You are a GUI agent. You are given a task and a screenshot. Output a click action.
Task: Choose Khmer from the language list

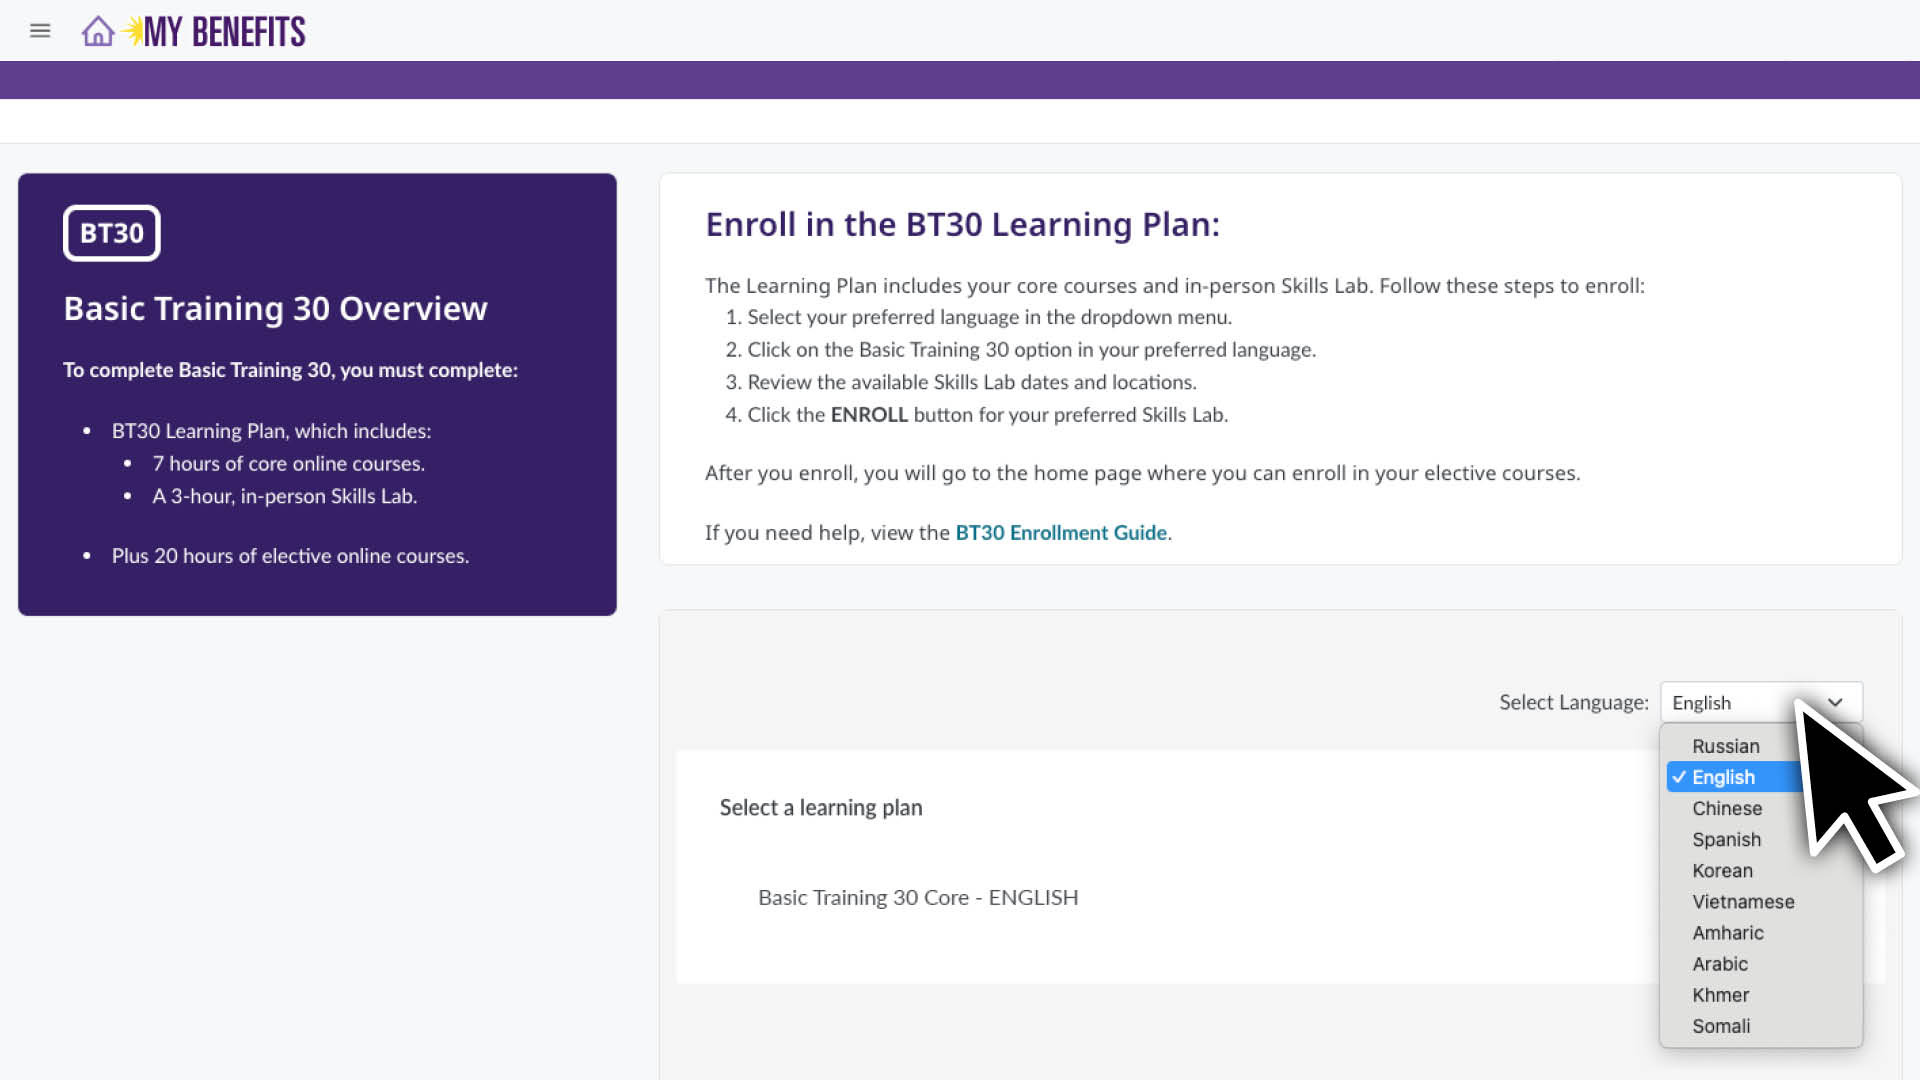[1720, 995]
